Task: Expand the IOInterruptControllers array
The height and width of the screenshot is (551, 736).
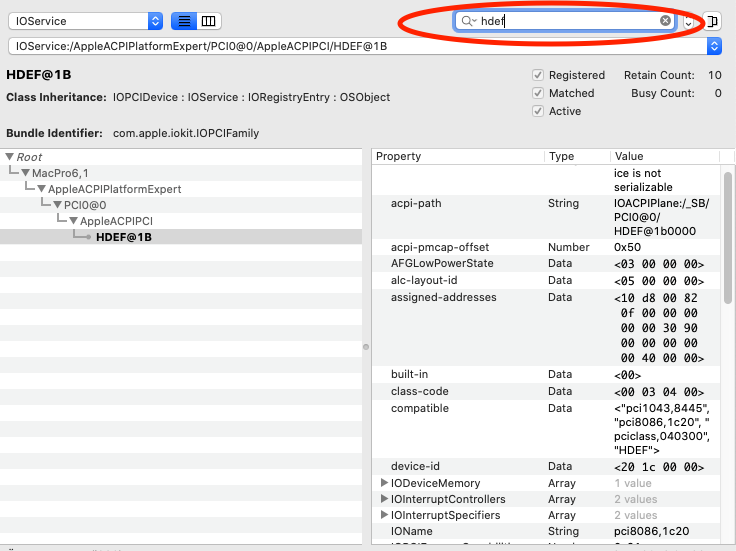Action: [384, 499]
